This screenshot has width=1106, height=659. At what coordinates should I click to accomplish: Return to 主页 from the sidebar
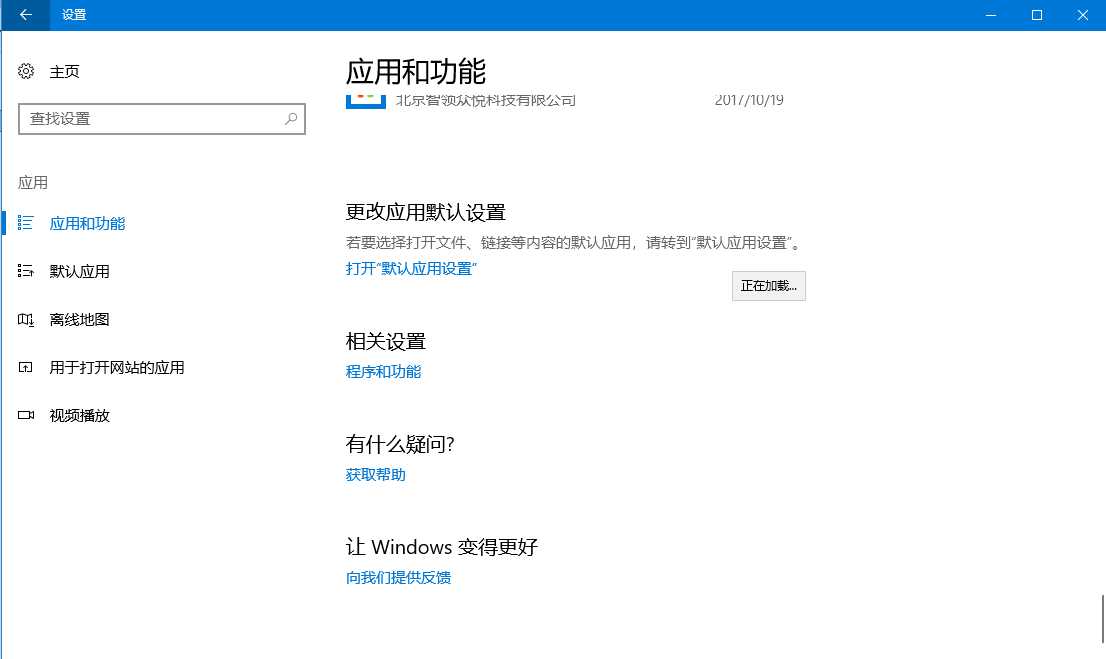pos(62,70)
